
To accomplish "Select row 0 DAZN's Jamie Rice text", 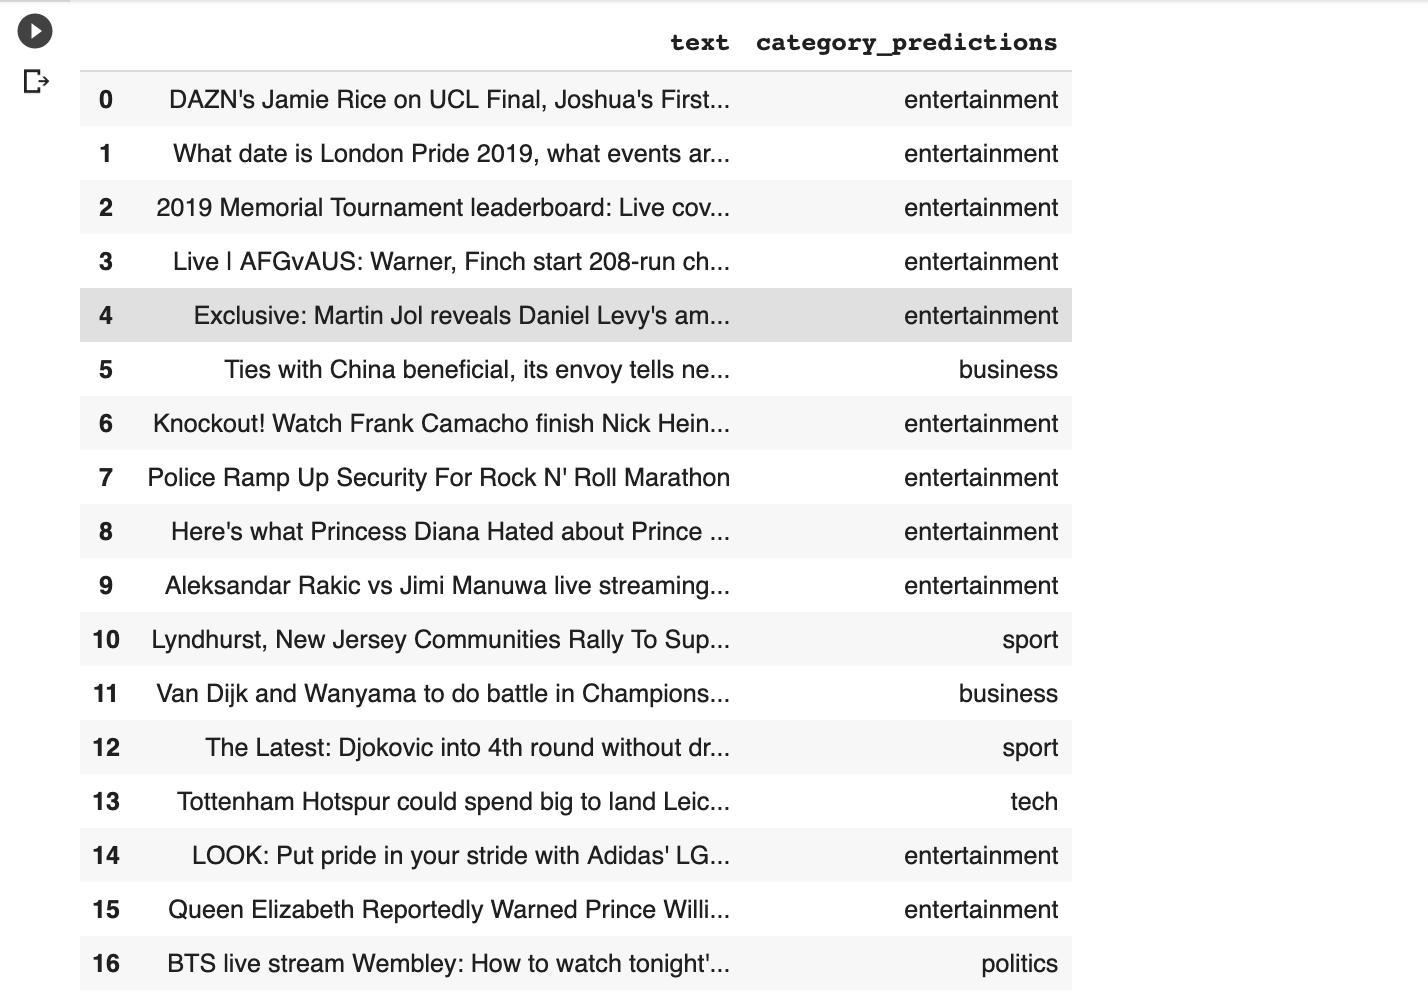I will (x=449, y=100).
